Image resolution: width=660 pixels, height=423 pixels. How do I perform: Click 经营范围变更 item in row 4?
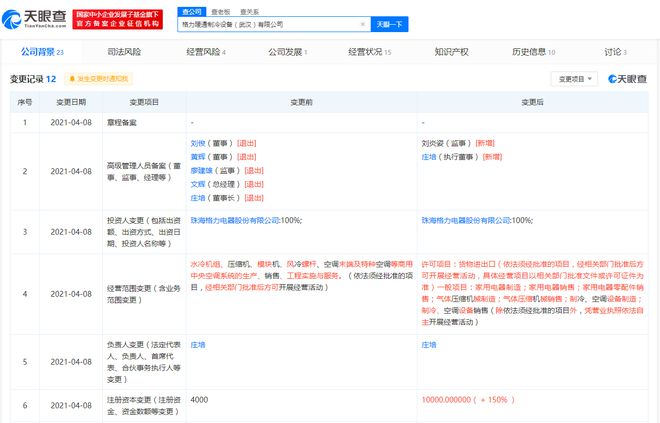144,294
